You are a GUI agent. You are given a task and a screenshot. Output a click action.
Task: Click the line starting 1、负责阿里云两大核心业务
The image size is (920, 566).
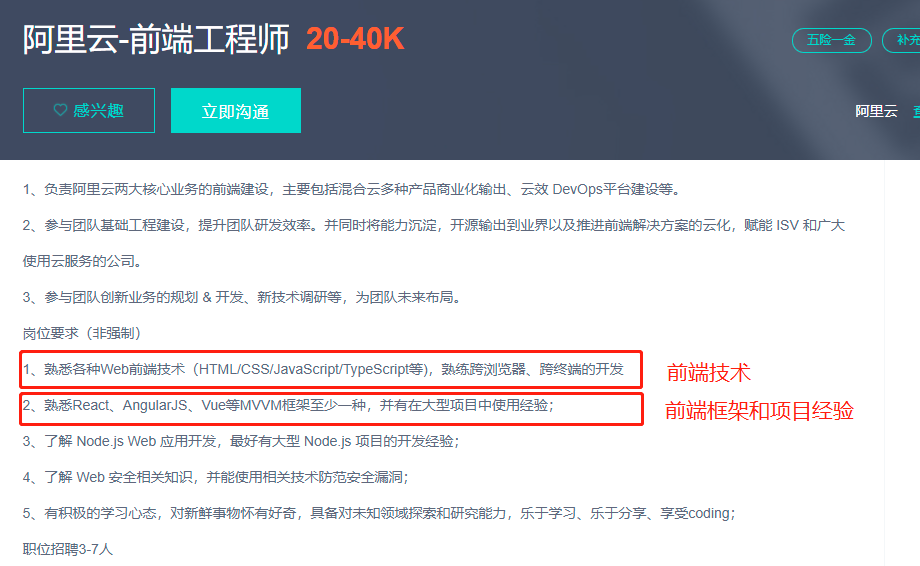point(352,189)
